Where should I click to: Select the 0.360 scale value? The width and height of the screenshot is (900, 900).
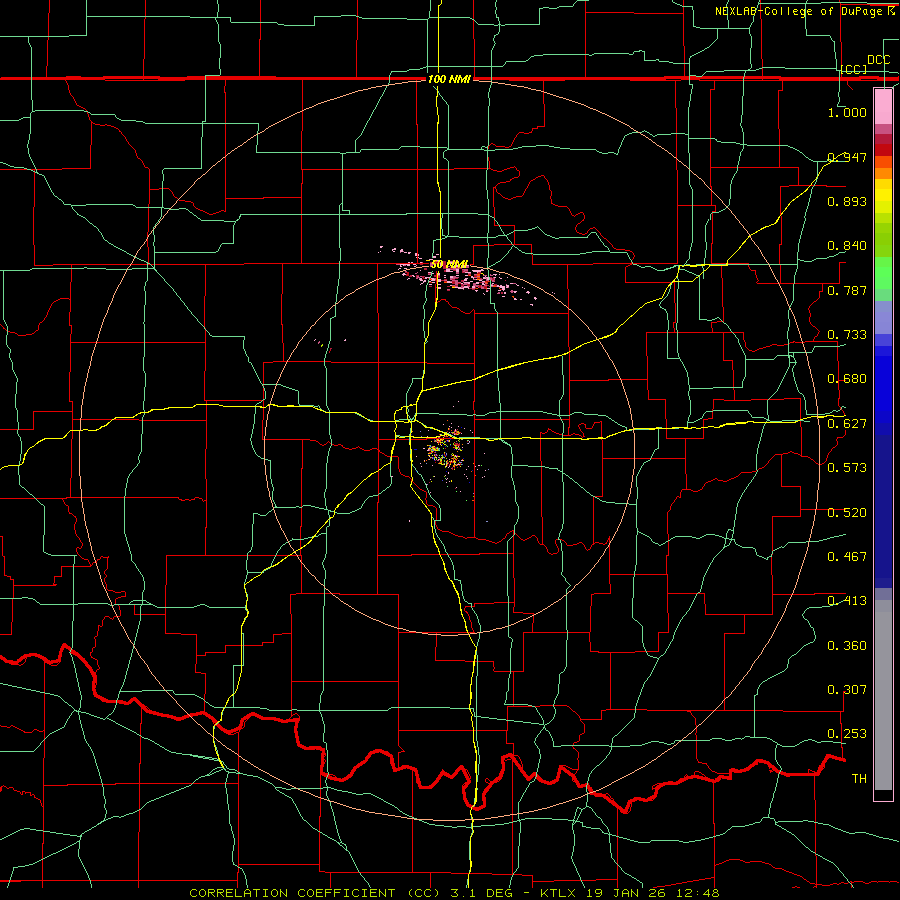point(847,646)
